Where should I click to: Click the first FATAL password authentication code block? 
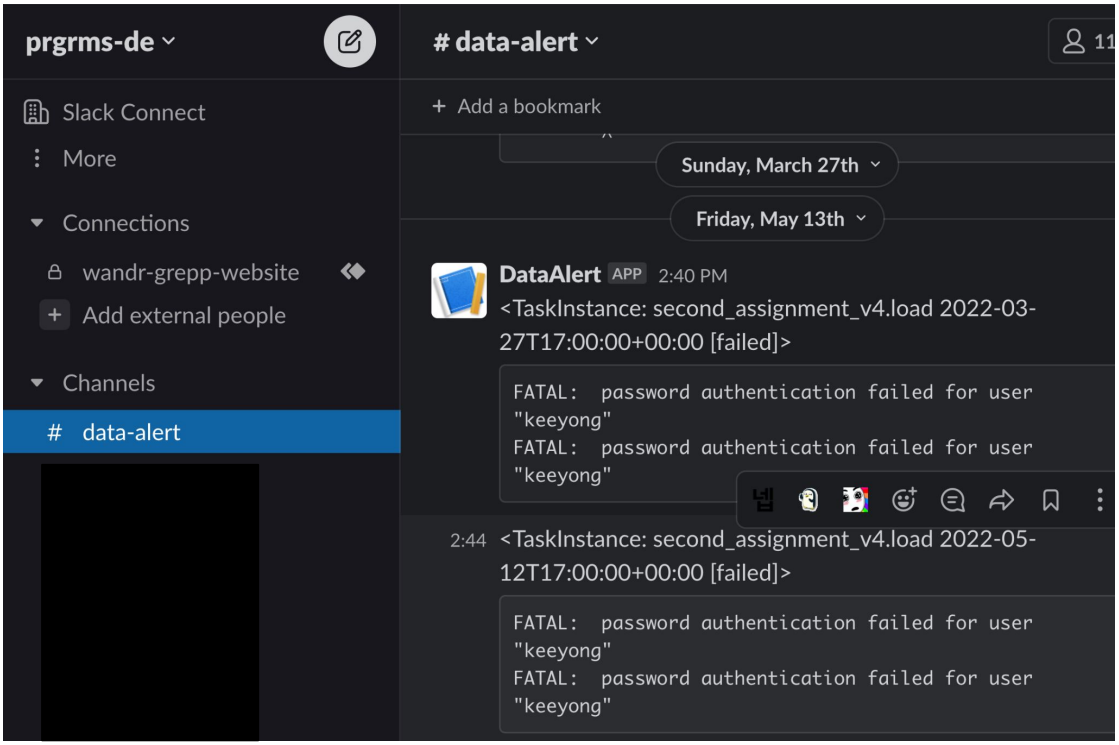pos(807,434)
